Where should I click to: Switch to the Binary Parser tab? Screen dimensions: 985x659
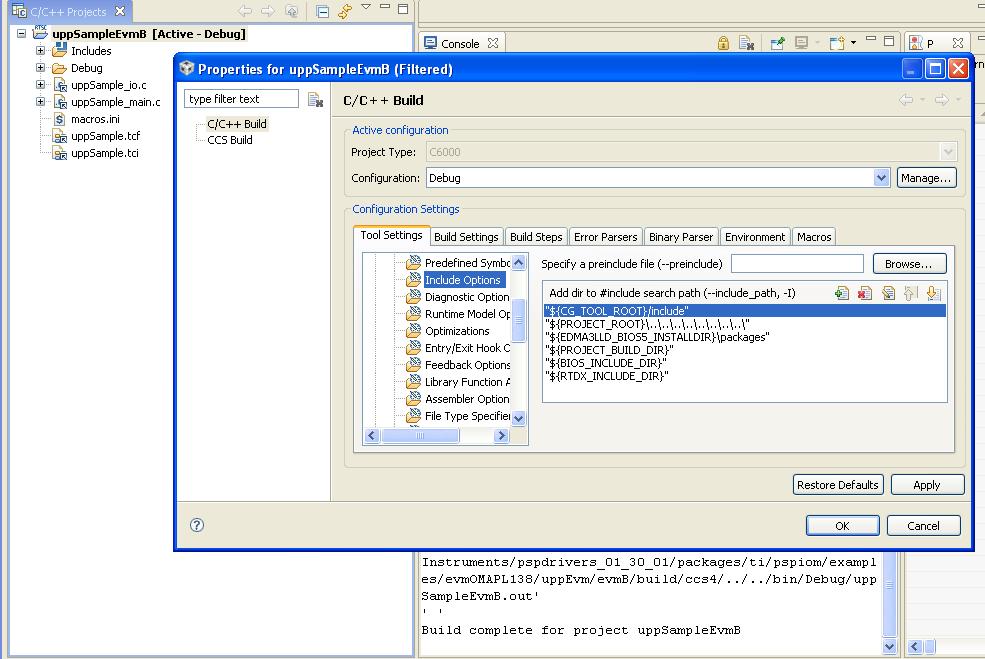click(681, 237)
